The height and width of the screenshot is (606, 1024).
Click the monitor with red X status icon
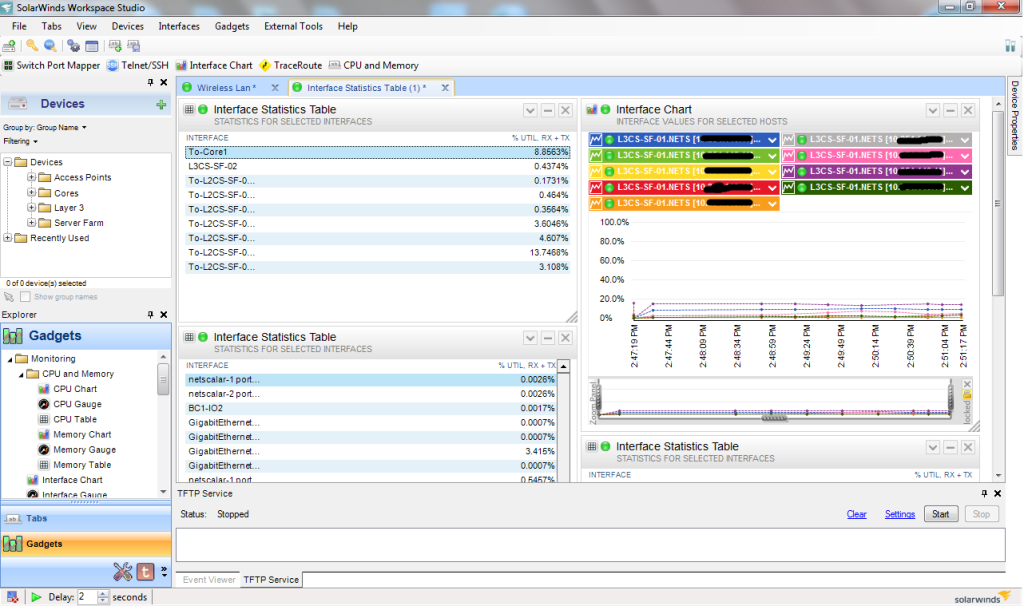[12, 597]
